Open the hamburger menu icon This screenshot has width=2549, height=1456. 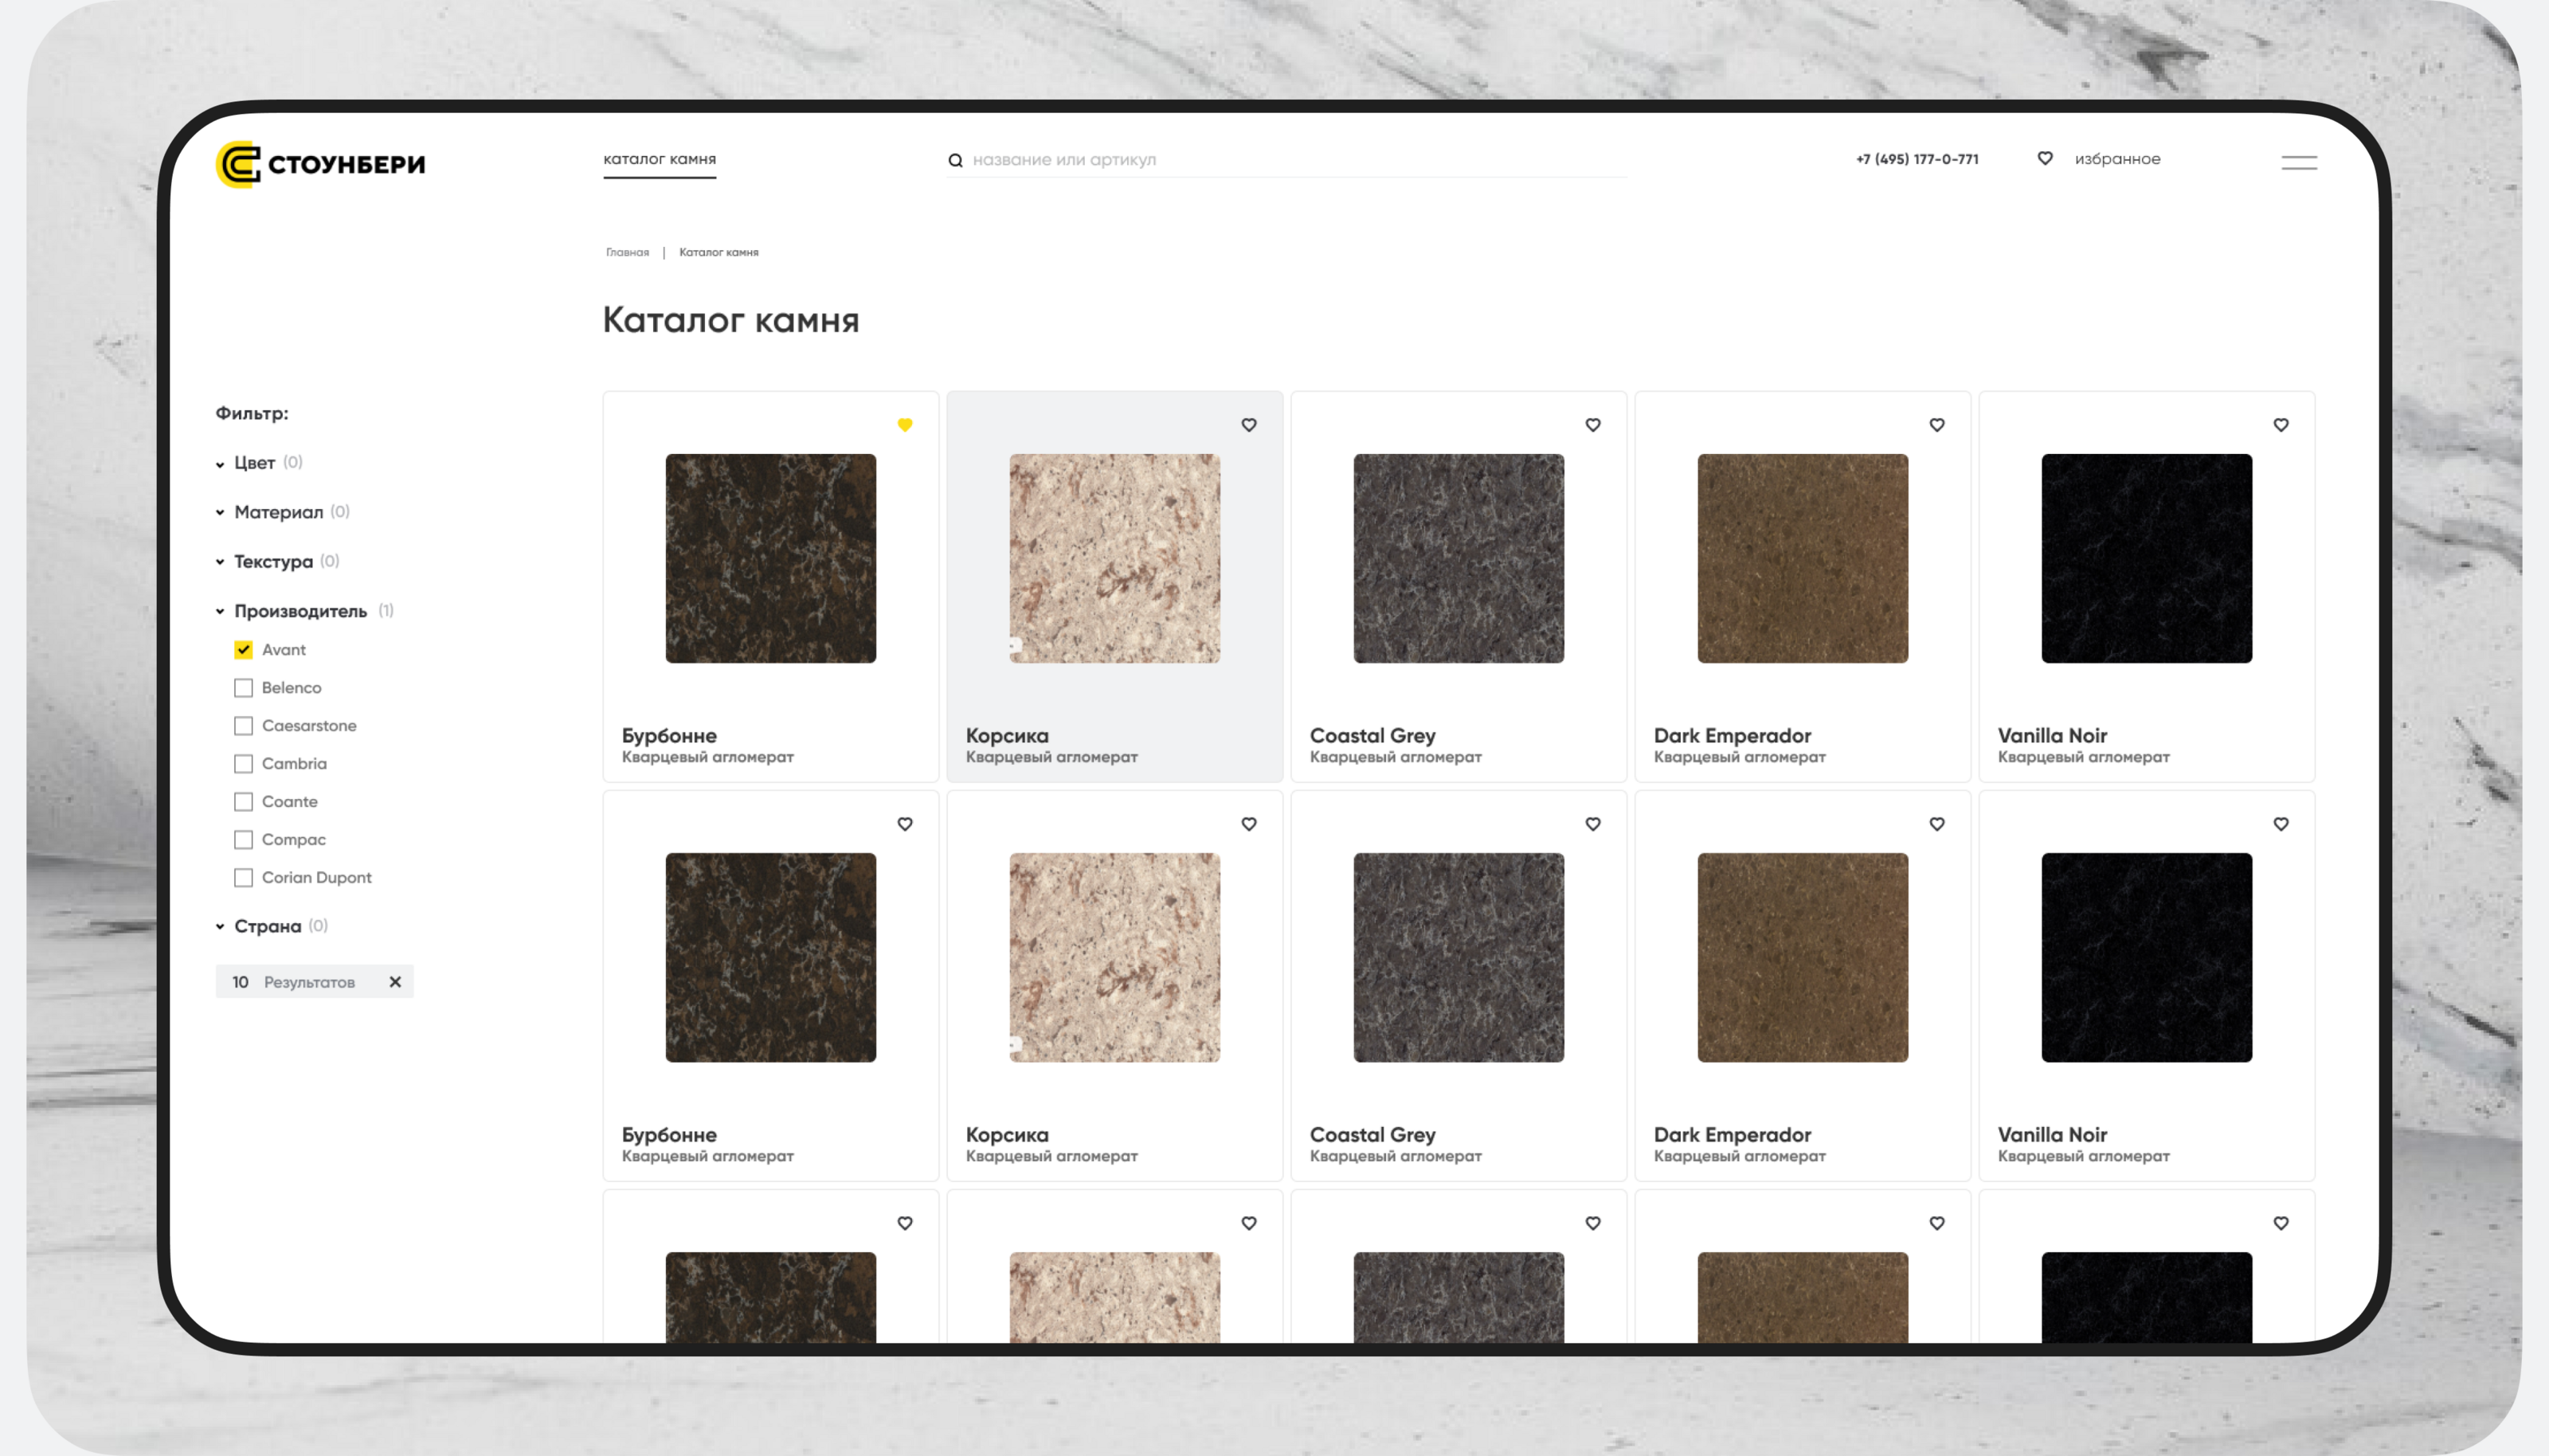point(2298,162)
